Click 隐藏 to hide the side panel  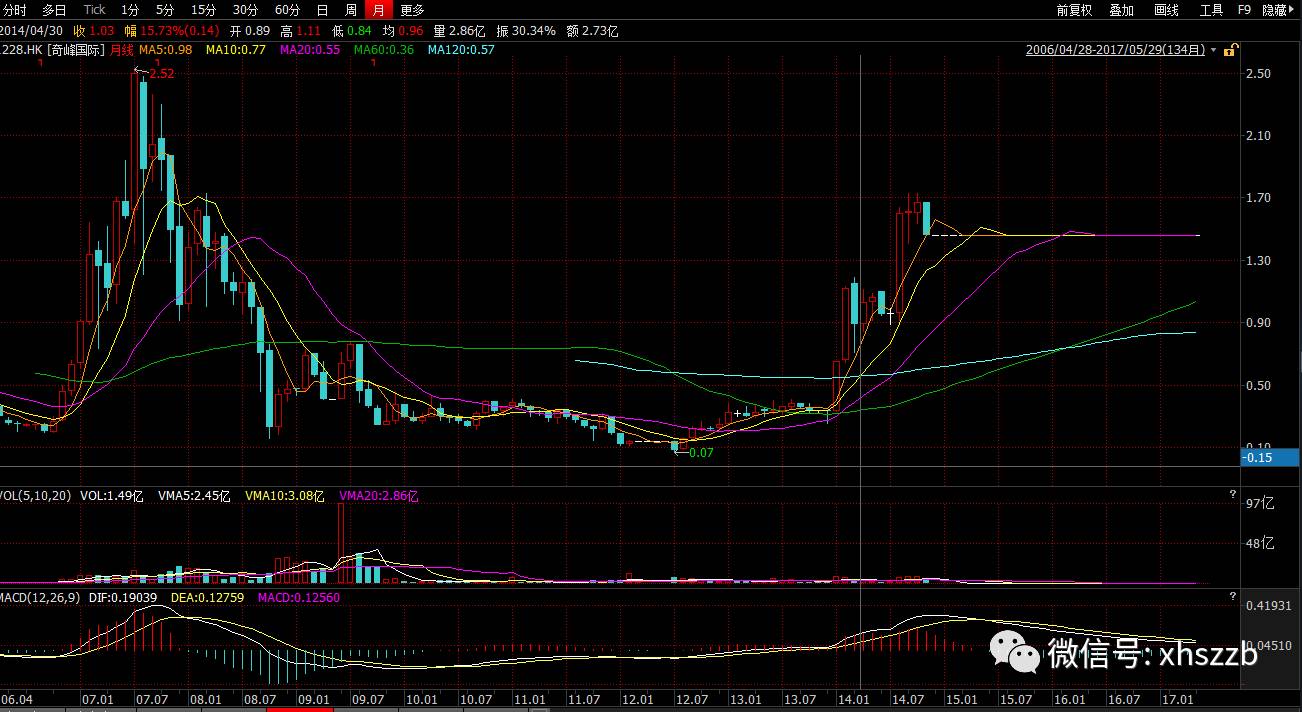click(1275, 10)
